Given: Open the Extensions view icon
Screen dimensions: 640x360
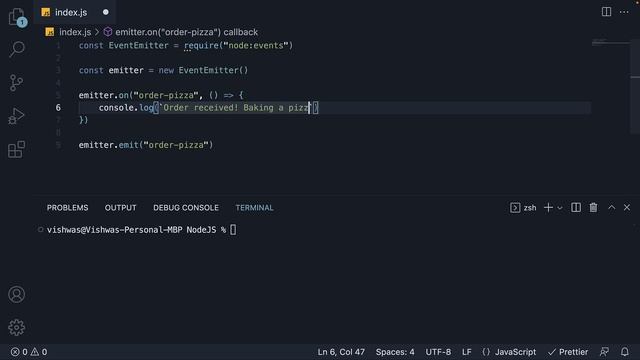Looking at the screenshot, I should pyautogui.click(x=16, y=149).
